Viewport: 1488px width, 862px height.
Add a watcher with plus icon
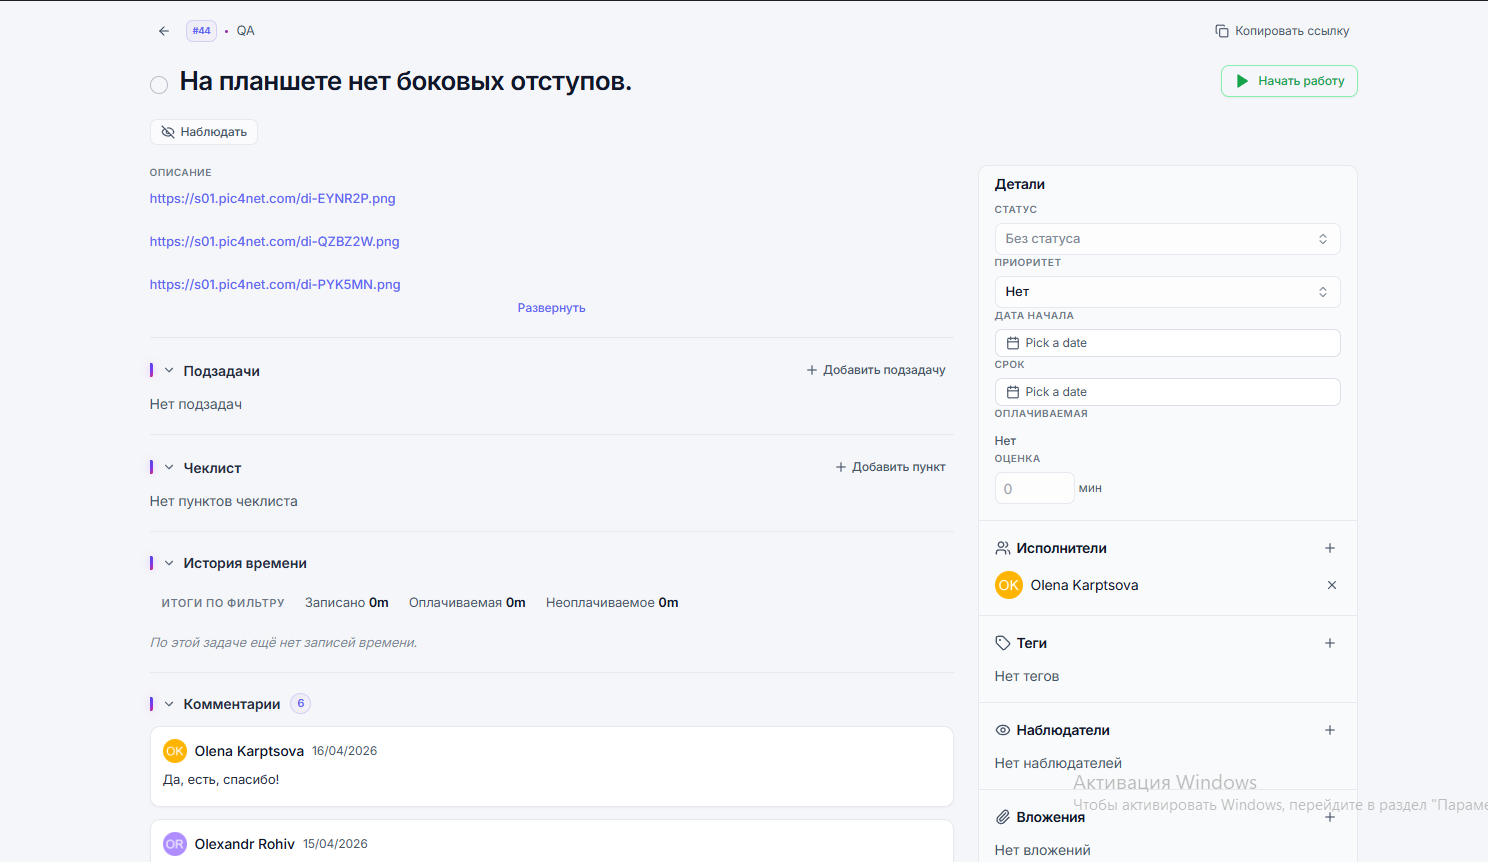(x=1330, y=730)
